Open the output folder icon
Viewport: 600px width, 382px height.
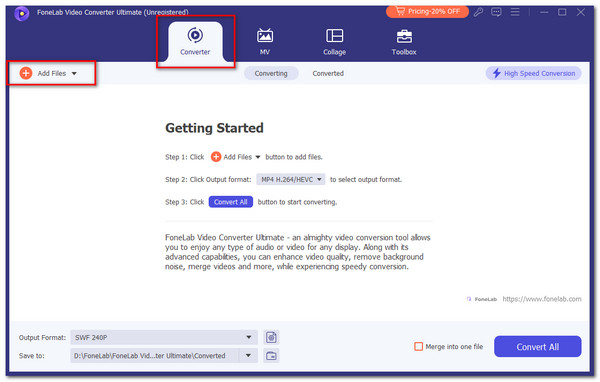click(271, 356)
